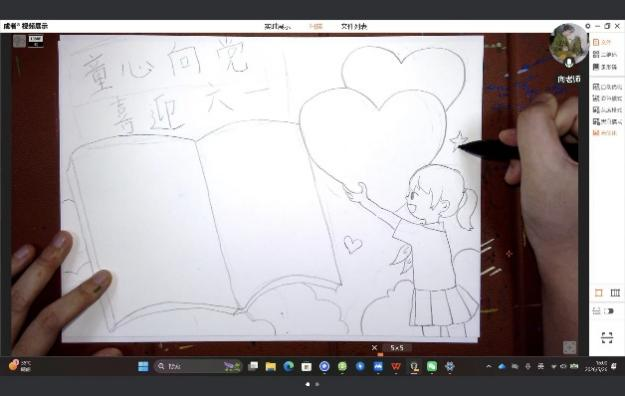Select the first orange layout option in right sidebar
Screen dimensions: 625x396
coord(602,42)
